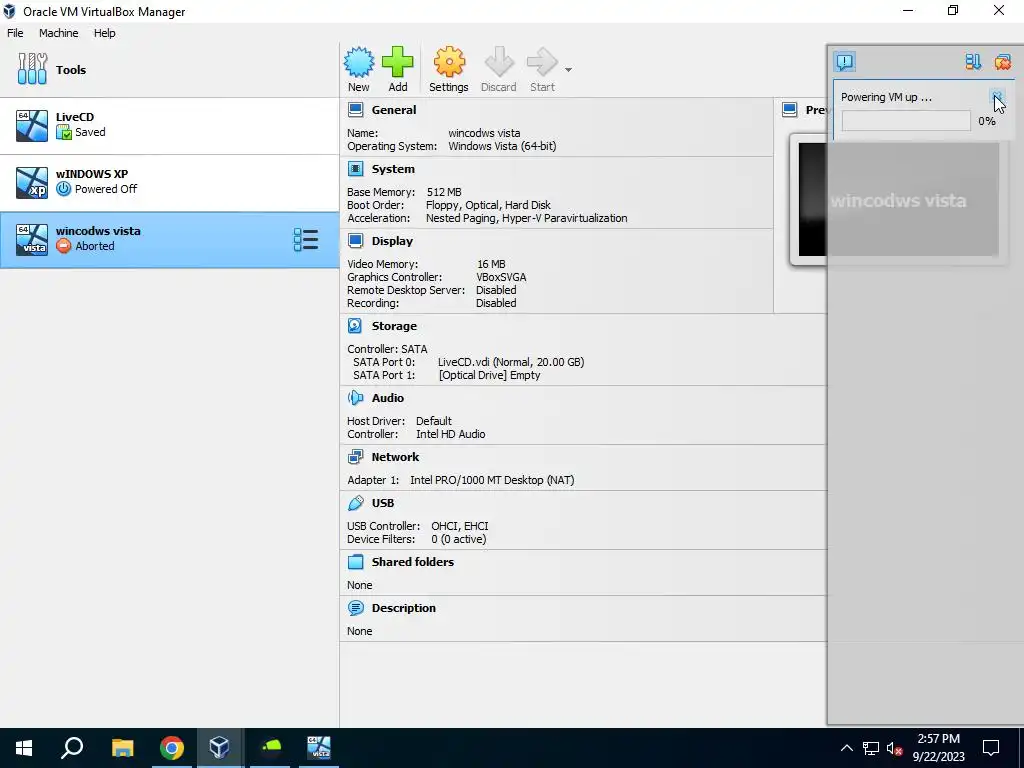This screenshot has height=768, width=1024.
Task: Click the Network section icon
Action: point(355,456)
